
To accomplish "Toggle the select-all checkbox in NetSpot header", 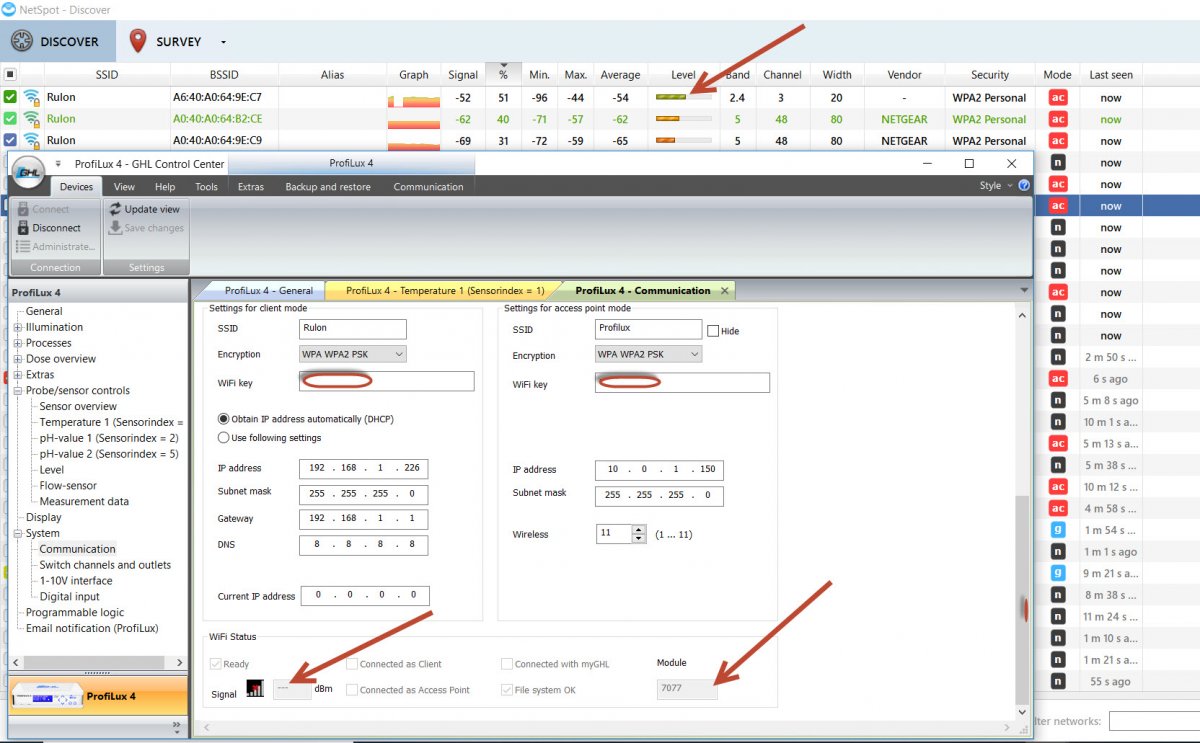I will coord(10,74).
